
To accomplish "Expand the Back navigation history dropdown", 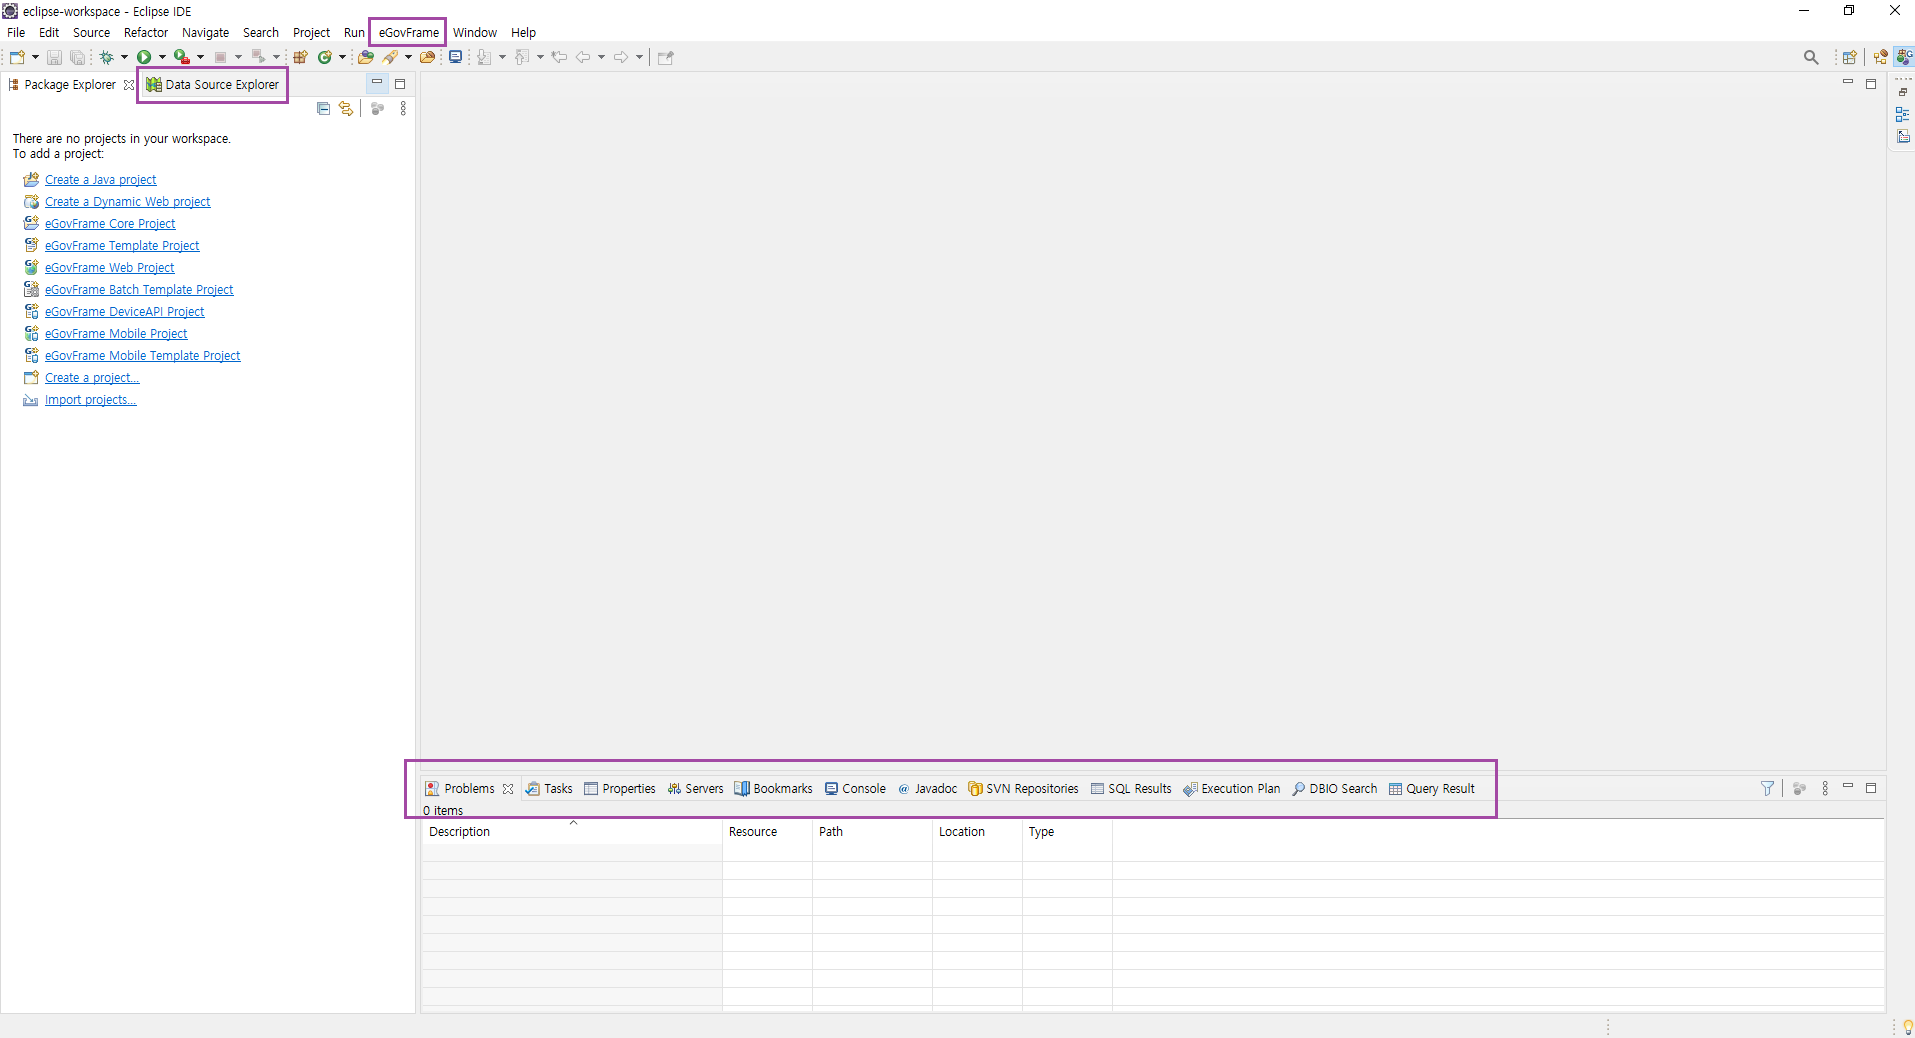I will click(x=601, y=57).
